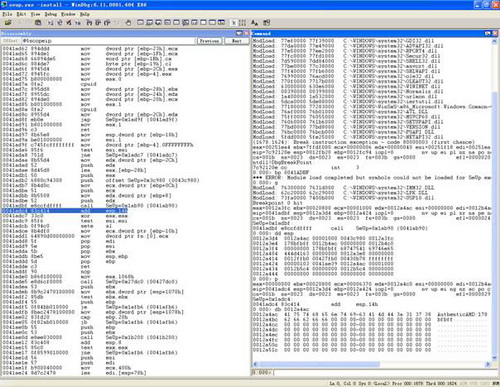The image size is (500, 387).
Task: Click the 'Proc 000:1678' status bar entry
Action: pyautogui.click(x=408, y=383)
